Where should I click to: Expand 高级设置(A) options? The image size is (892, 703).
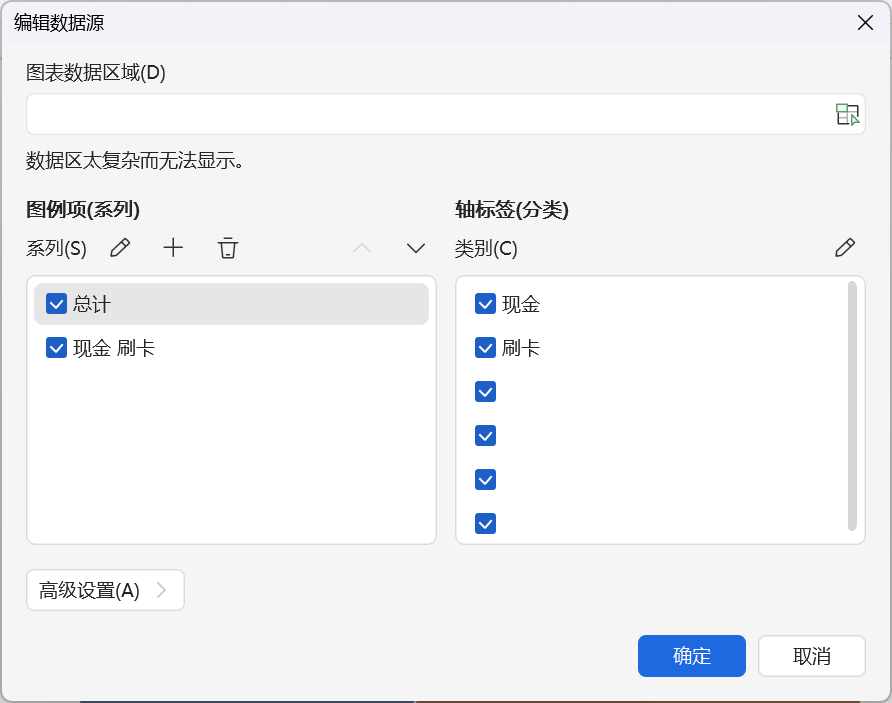point(105,590)
